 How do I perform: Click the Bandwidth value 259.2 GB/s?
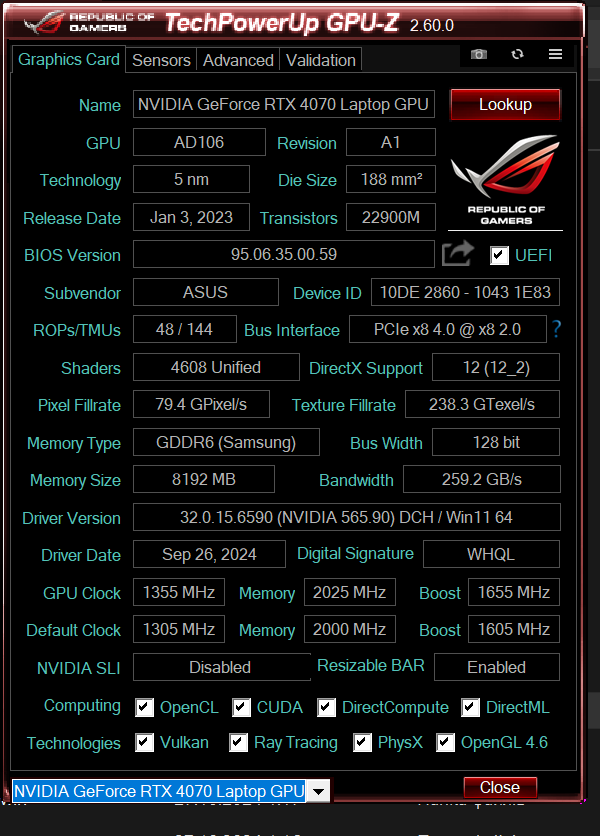point(482,479)
